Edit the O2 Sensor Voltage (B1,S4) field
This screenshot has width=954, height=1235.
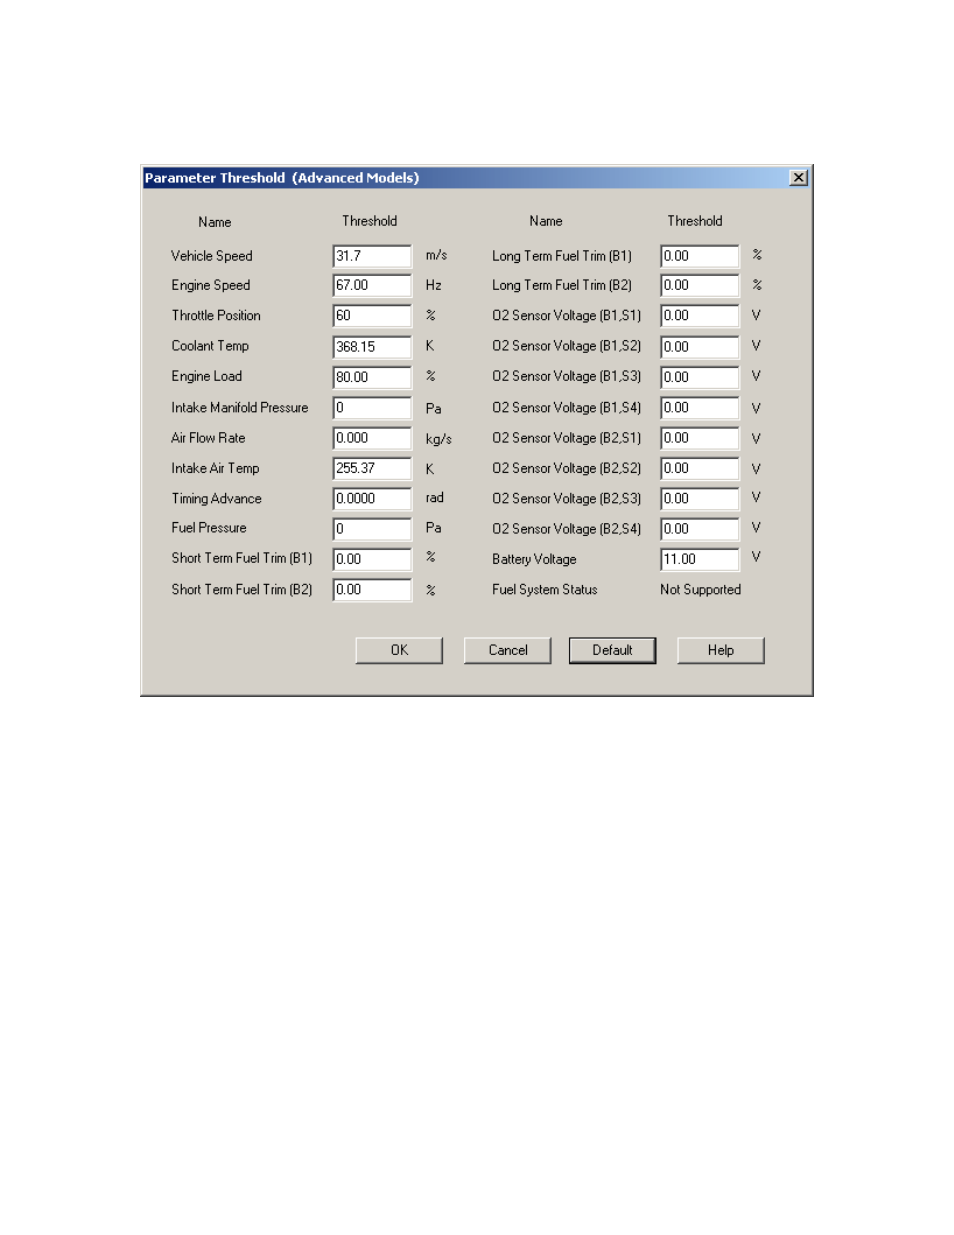pos(700,408)
